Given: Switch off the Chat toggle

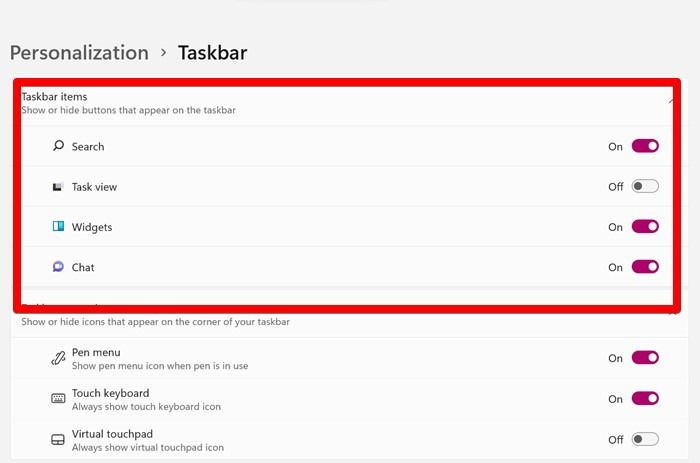Looking at the screenshot, I should tap(645, 267).
